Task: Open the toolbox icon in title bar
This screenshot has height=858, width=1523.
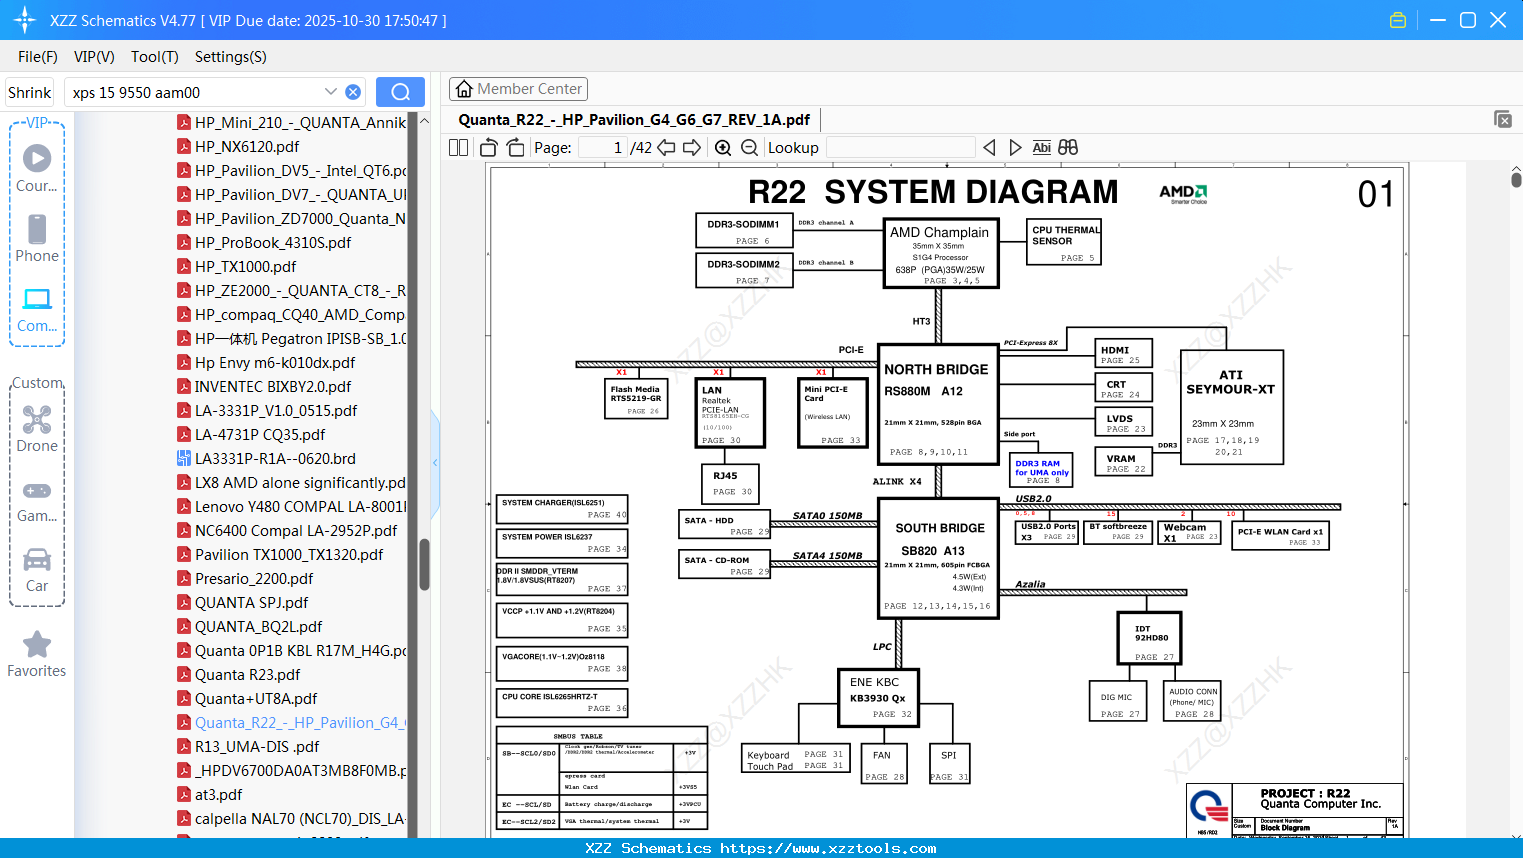Action: tap(1398, 20)
